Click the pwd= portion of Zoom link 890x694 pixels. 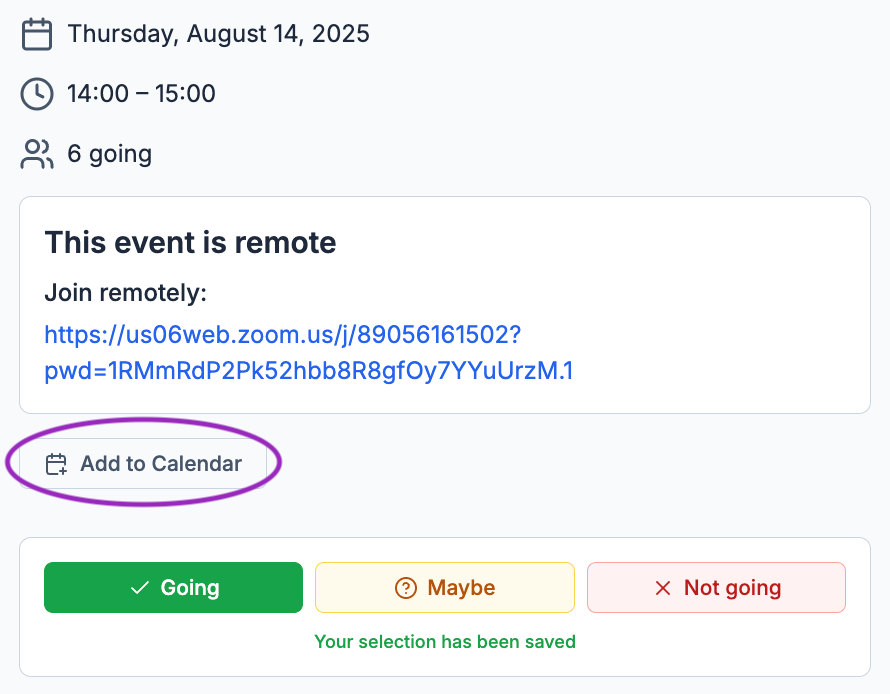[309, 371]
